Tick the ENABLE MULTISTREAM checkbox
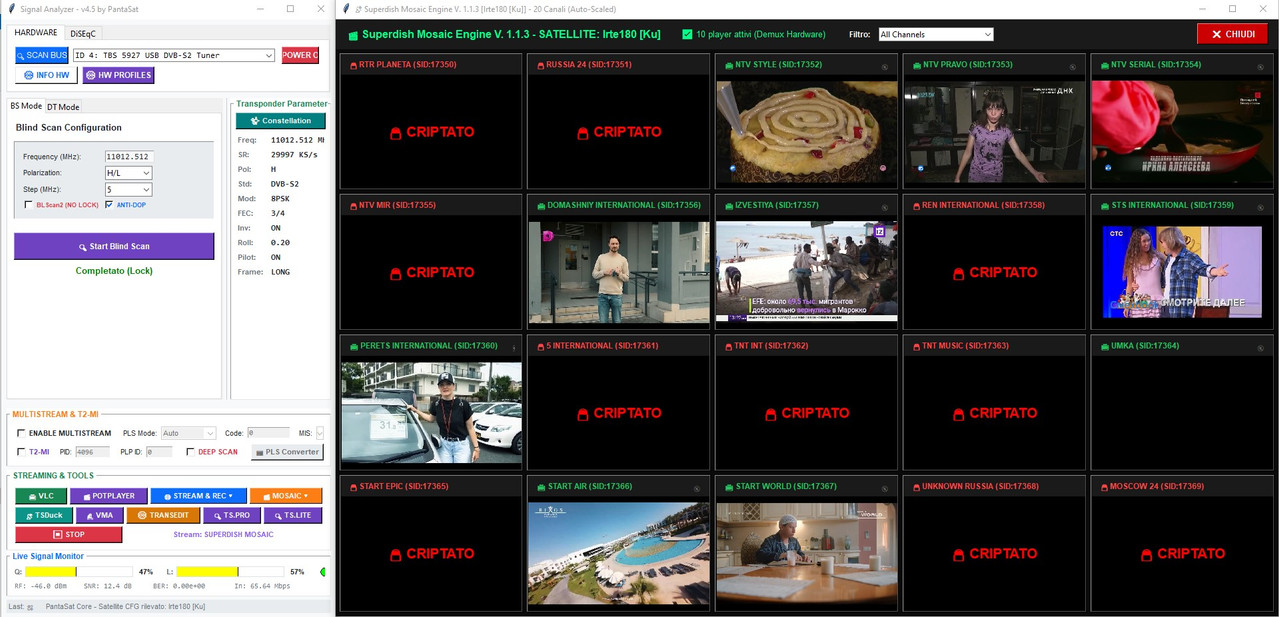The height and width of the screenshot is (617, 1279). (x=21, y=433)
